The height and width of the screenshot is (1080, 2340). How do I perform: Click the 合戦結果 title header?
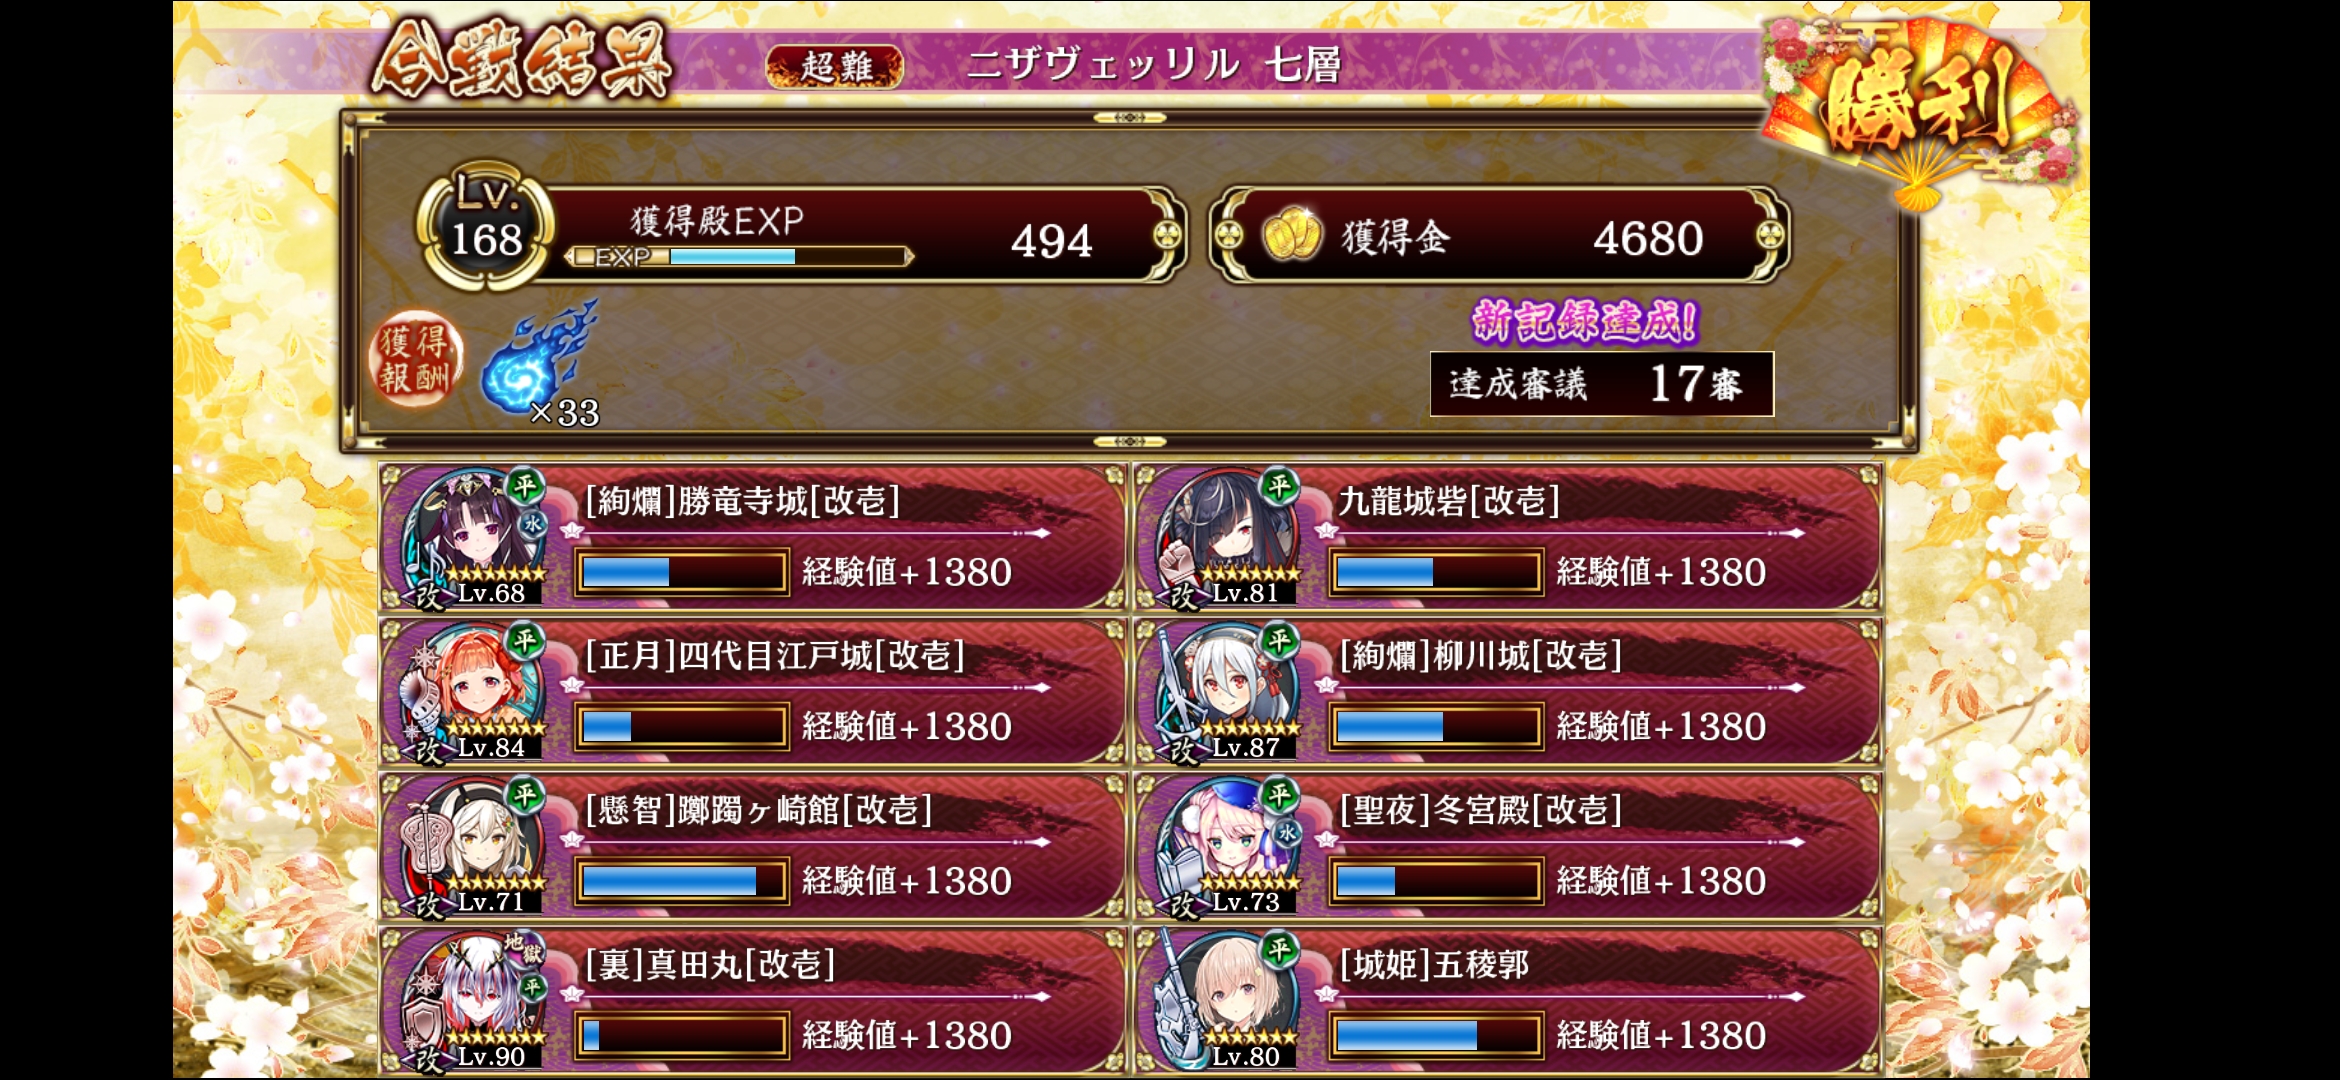coord(521,62)
